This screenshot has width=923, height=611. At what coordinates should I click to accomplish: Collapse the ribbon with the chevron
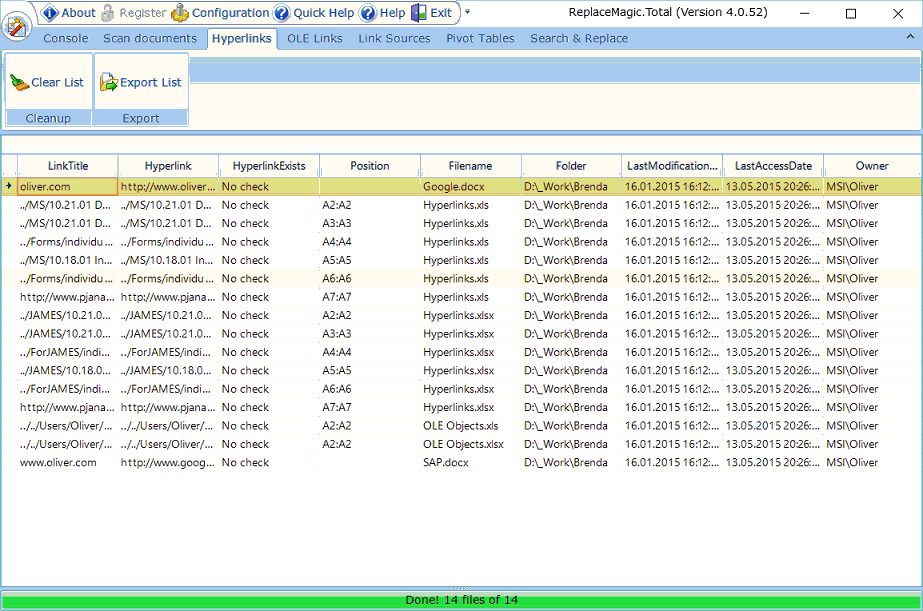click(910, 37)
